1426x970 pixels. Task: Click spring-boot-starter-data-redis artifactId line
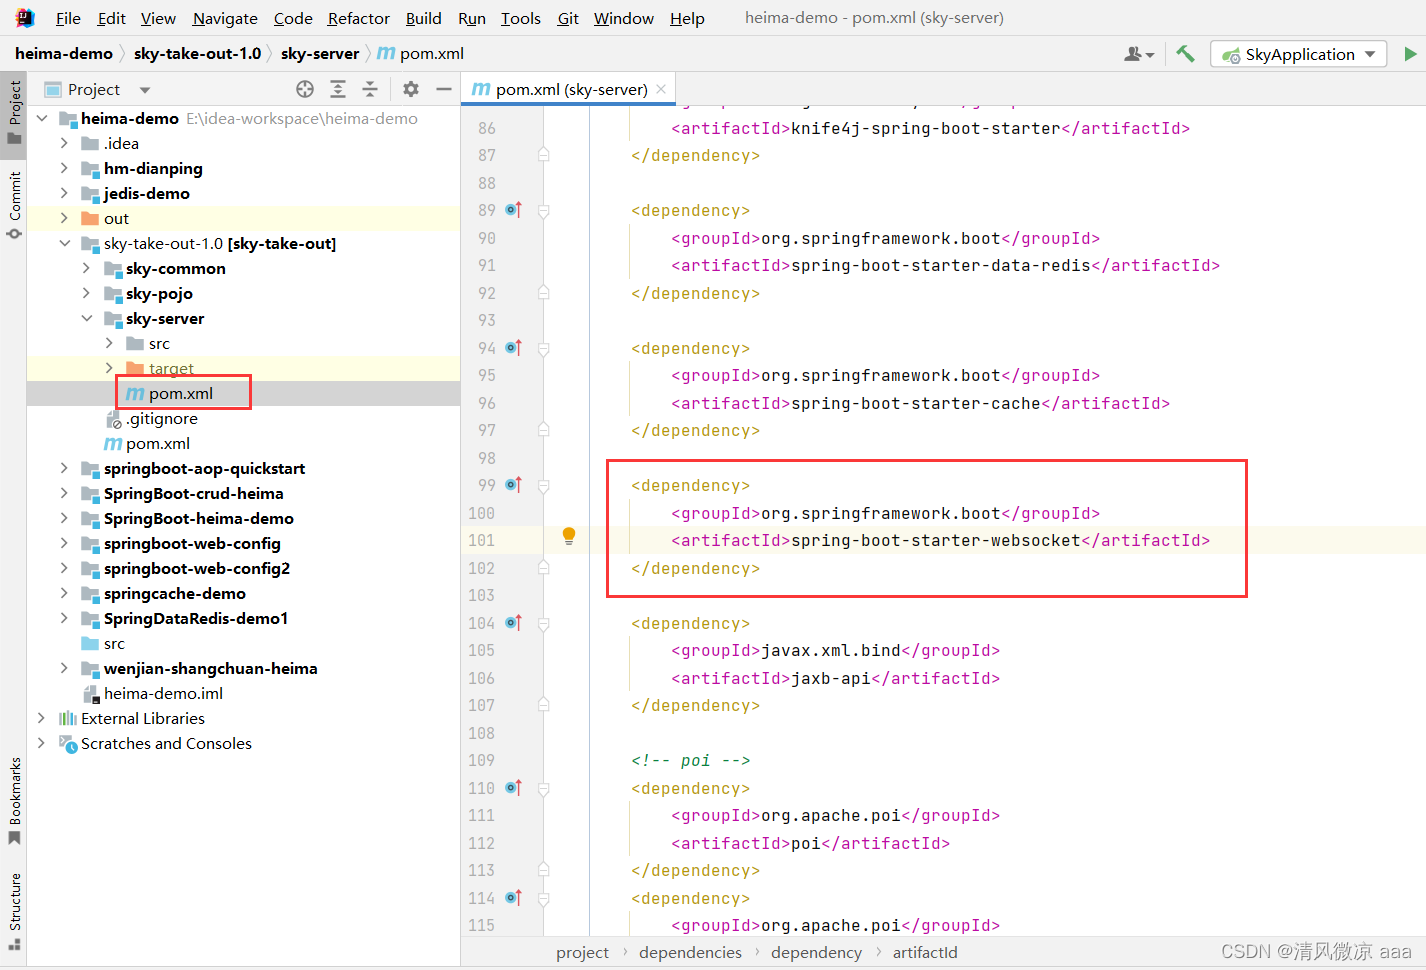(945, 265)
